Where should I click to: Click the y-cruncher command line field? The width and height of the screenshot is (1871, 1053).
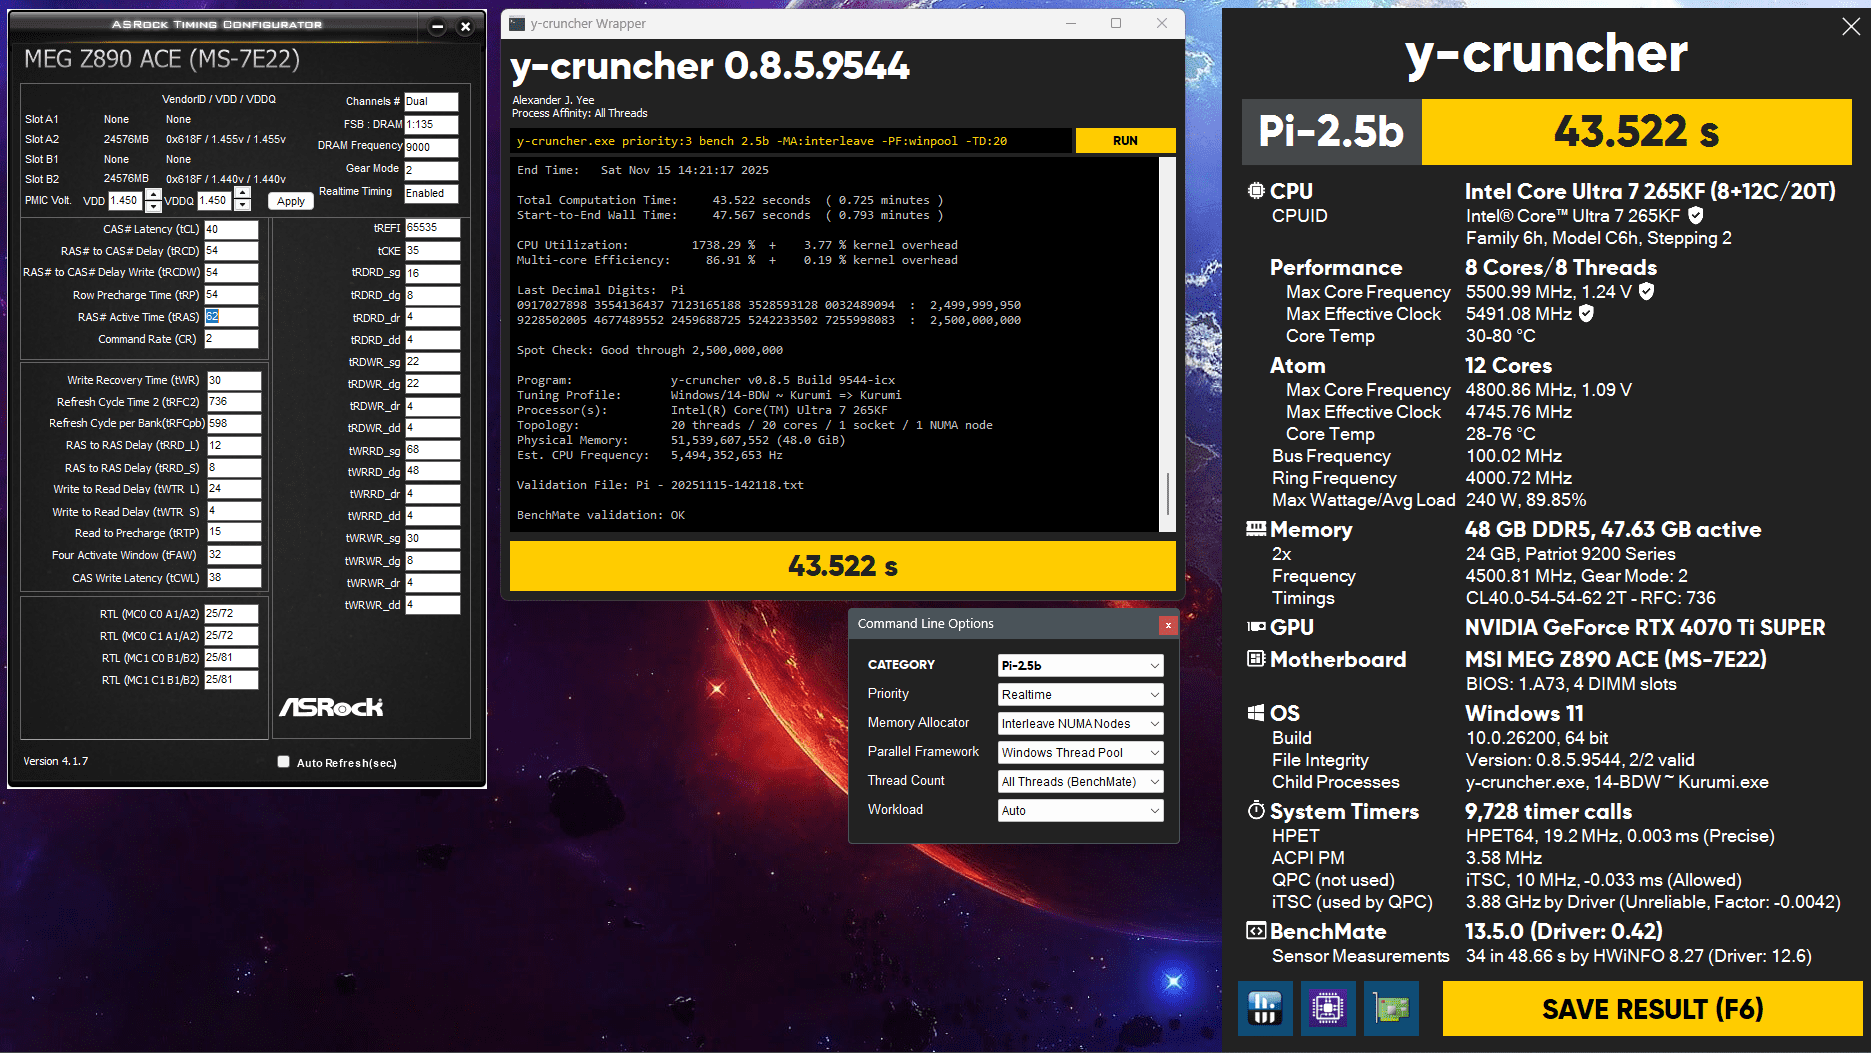click(791, 141)
